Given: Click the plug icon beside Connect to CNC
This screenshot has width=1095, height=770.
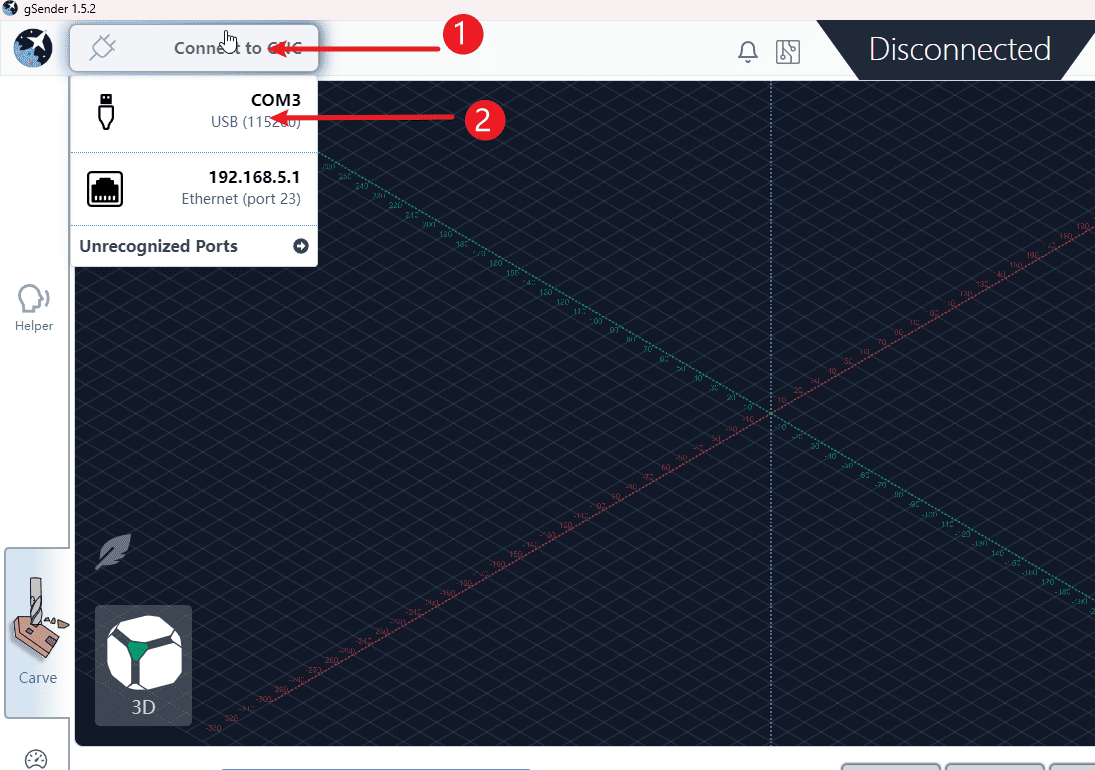Looking at the screenshot, I should (x=103, y=48).
